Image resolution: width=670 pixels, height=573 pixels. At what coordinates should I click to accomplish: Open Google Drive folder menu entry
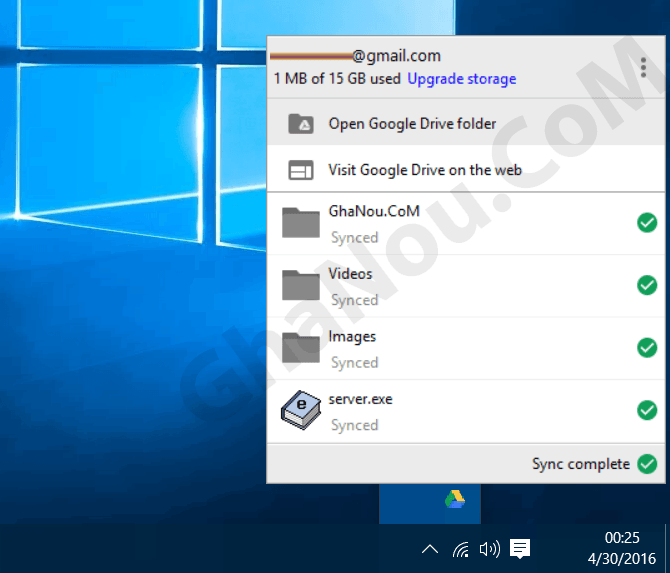[466, 123]
